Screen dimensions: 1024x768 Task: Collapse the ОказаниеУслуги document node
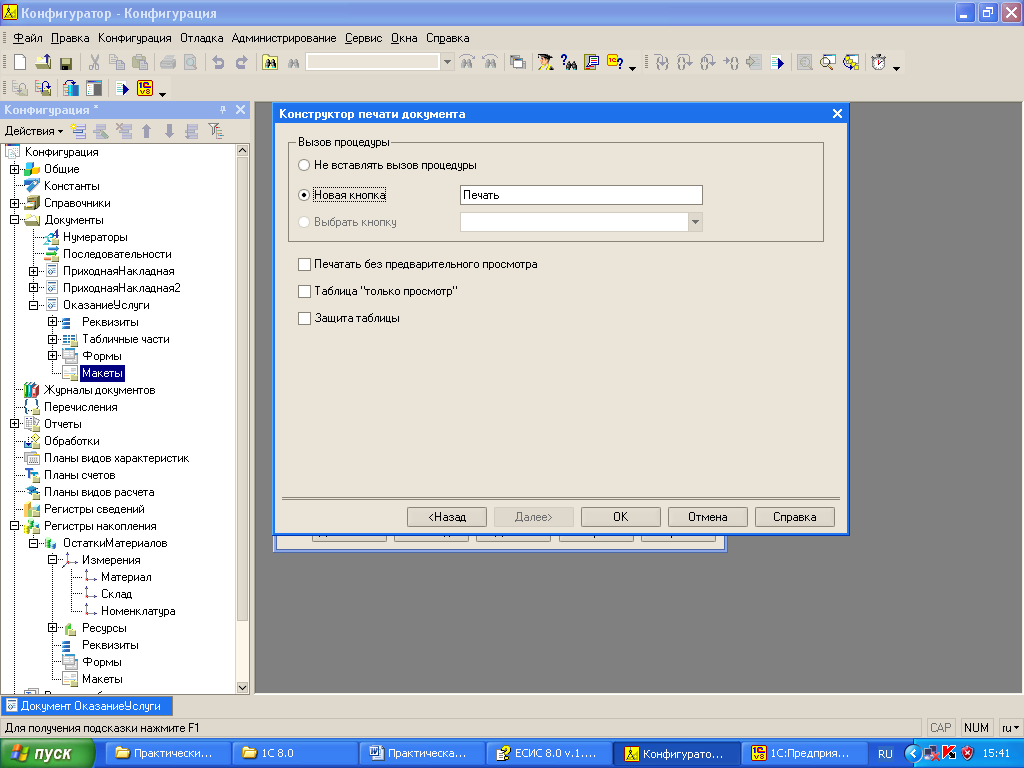pos(33,305)
